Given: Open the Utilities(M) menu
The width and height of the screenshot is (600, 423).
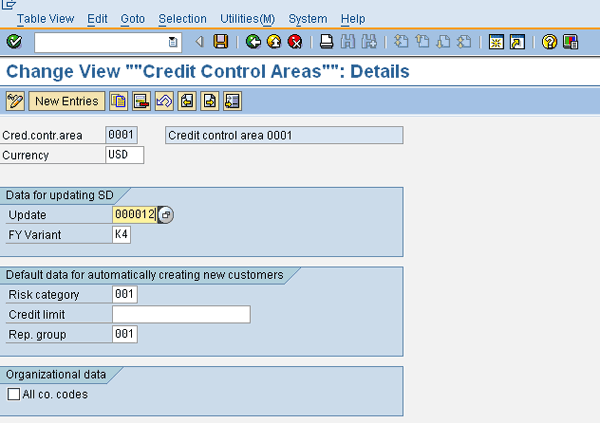Looking at the screenshot, I should click(x=248, y=19).
